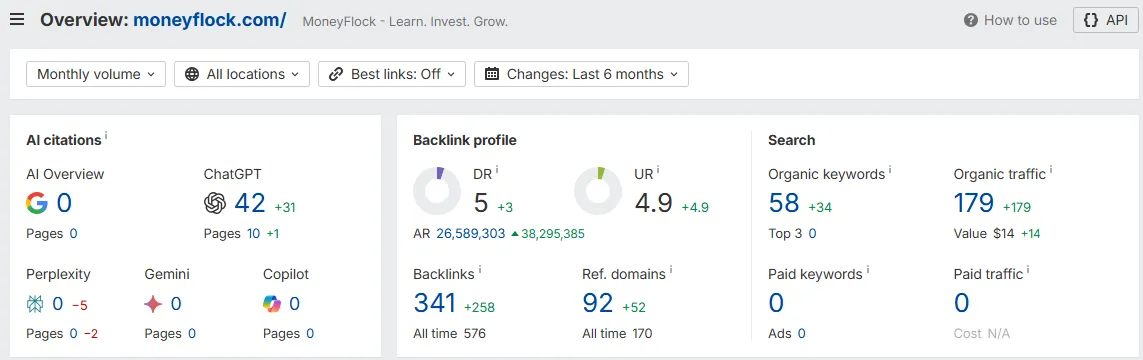The width and height of the screenshot is (1143, 360).
Task: Click the DR value 5
Action: click(480, 203)
